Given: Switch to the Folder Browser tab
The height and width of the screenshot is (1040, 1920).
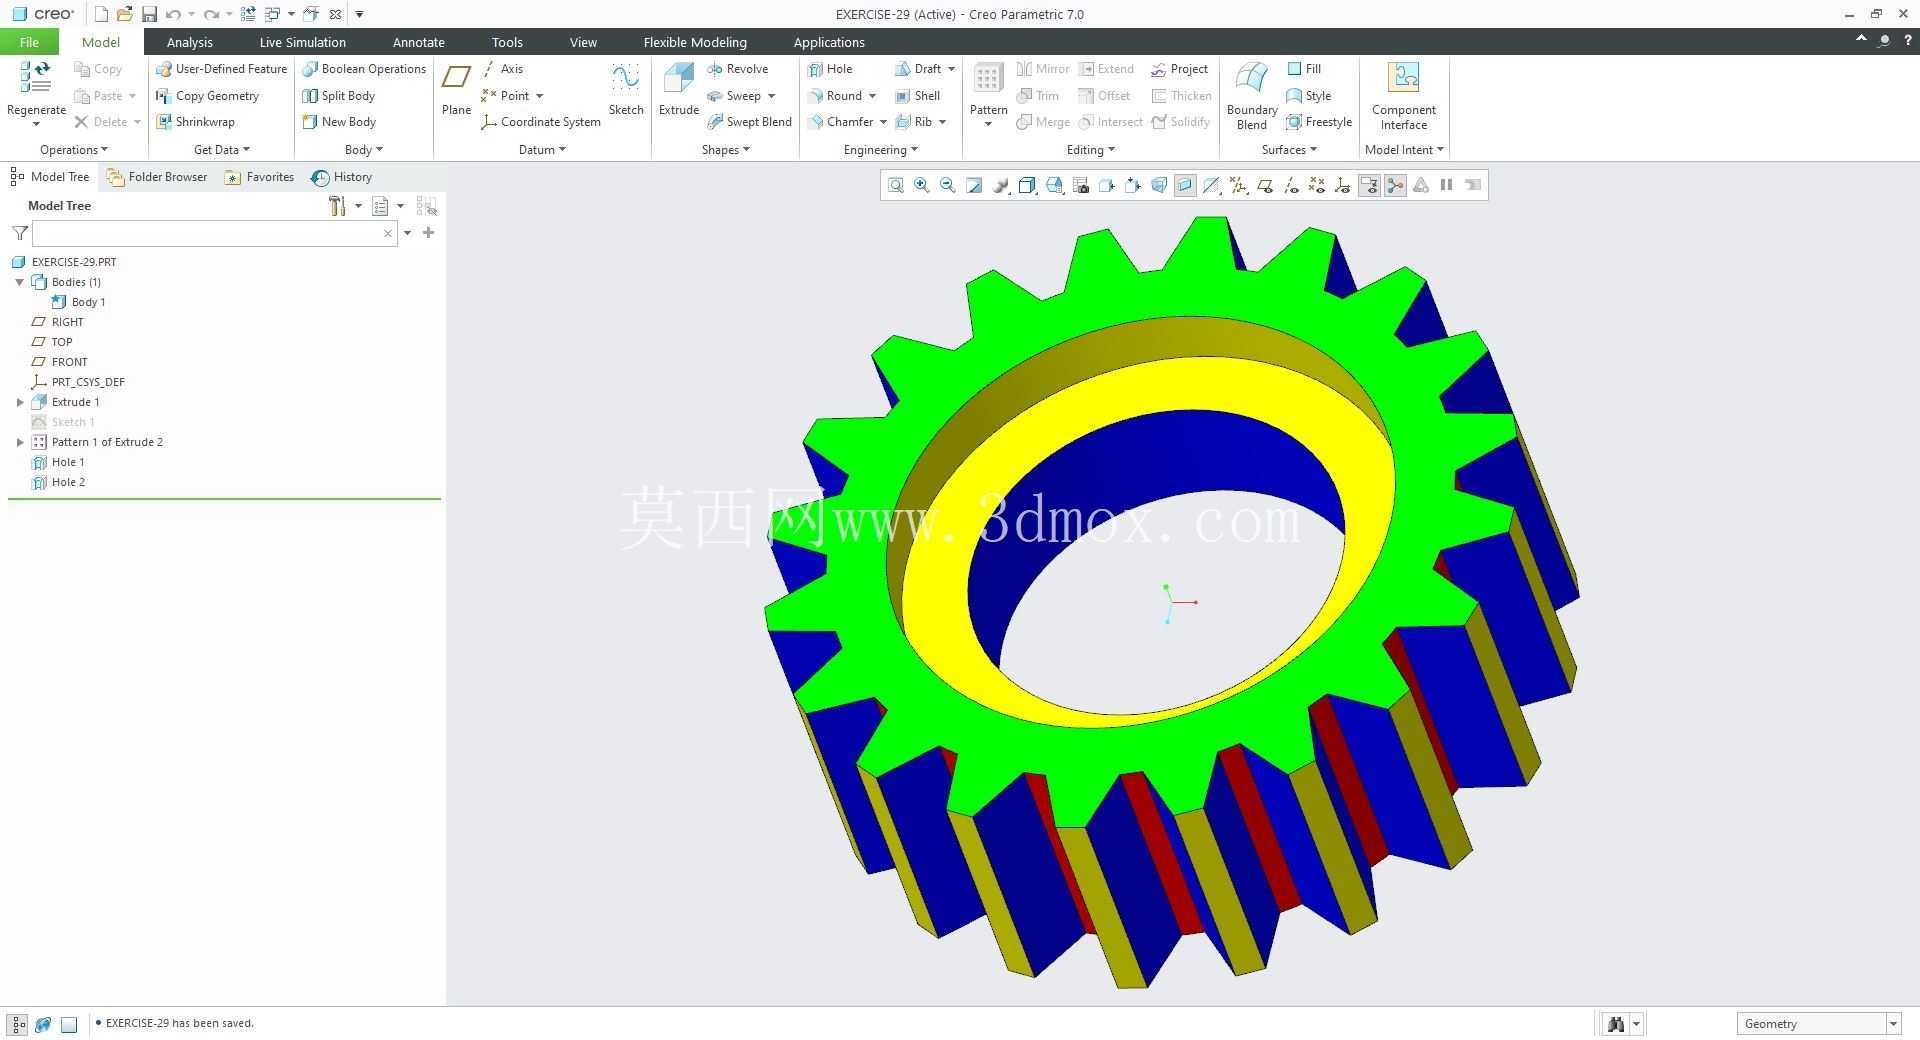Looking at the screenshot, I should tap(157, 177).
